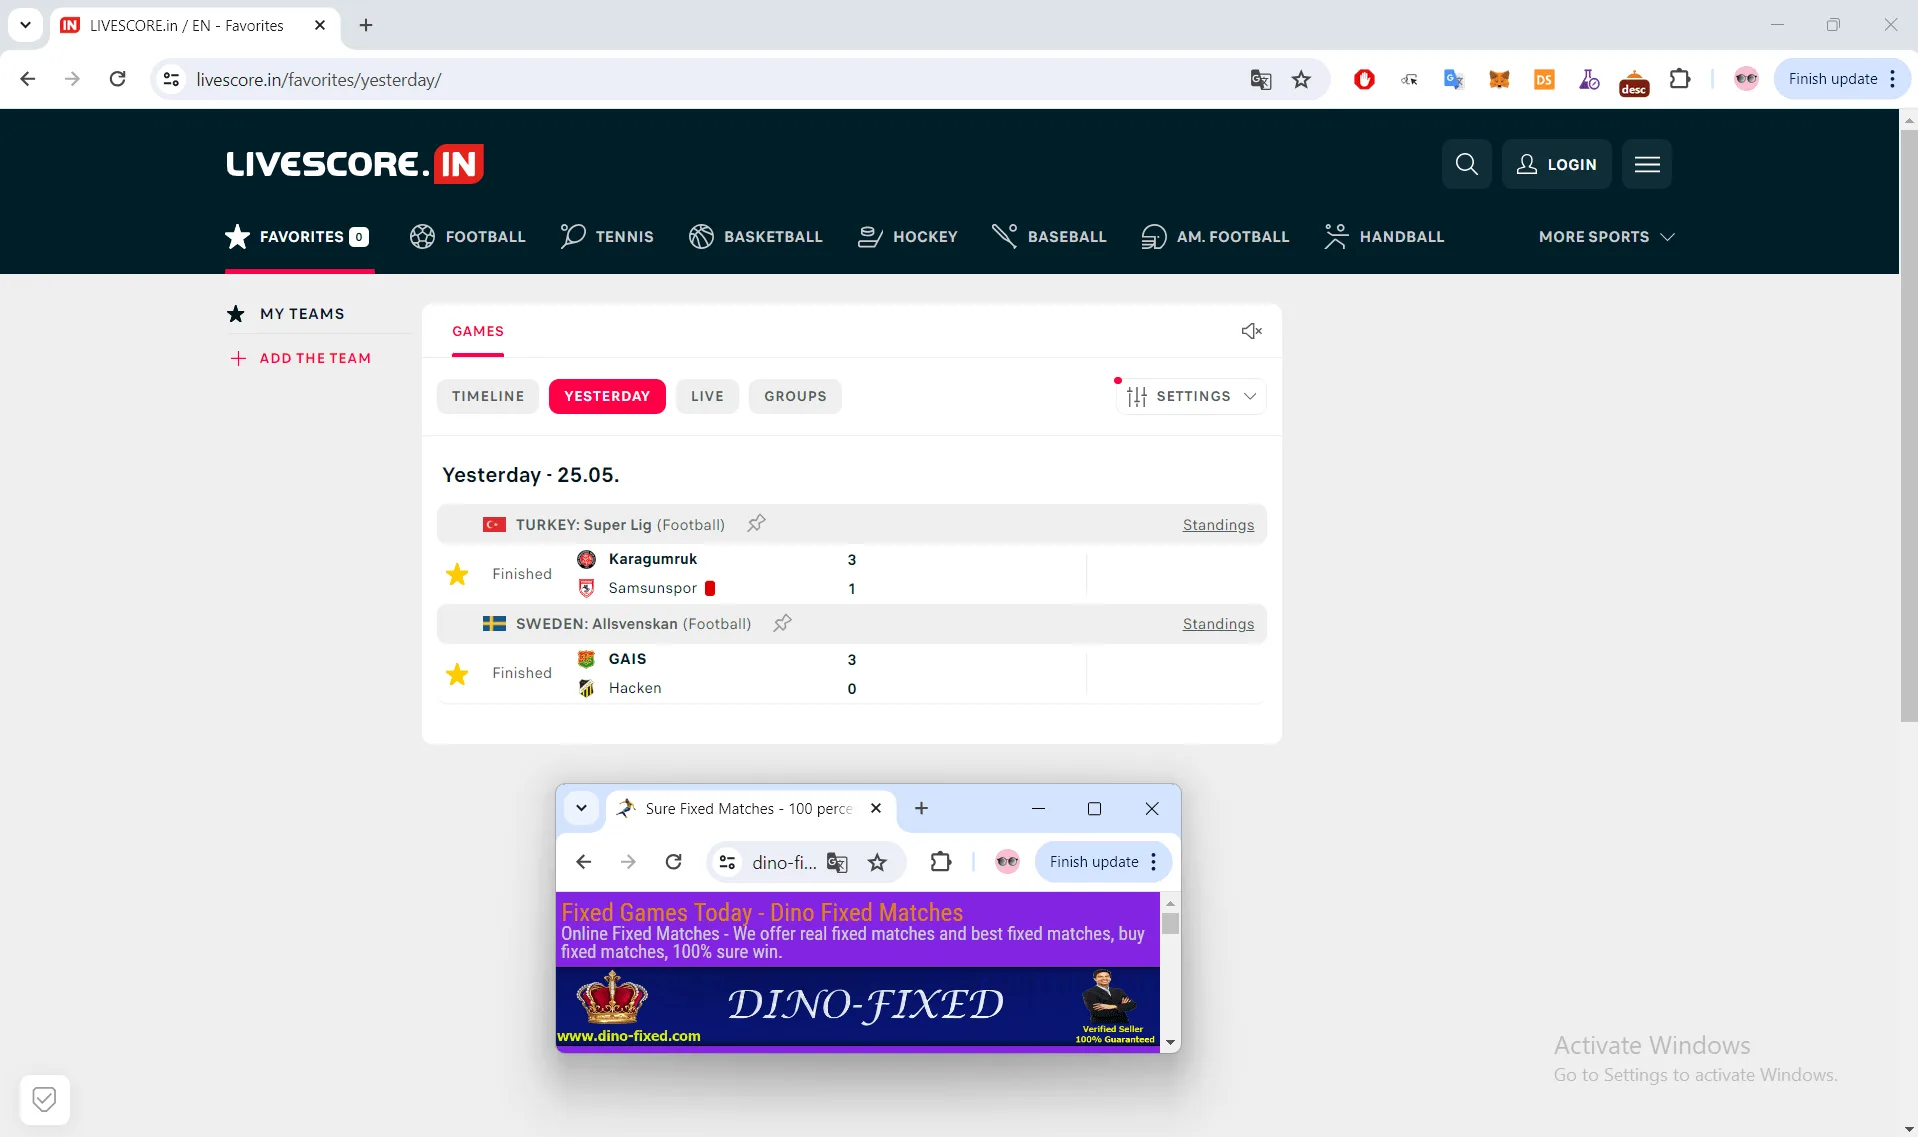This screenshot has height=1137, width=1918.
Task: Pin the TURKEY: Super Lig league
Action: [756, 523]
